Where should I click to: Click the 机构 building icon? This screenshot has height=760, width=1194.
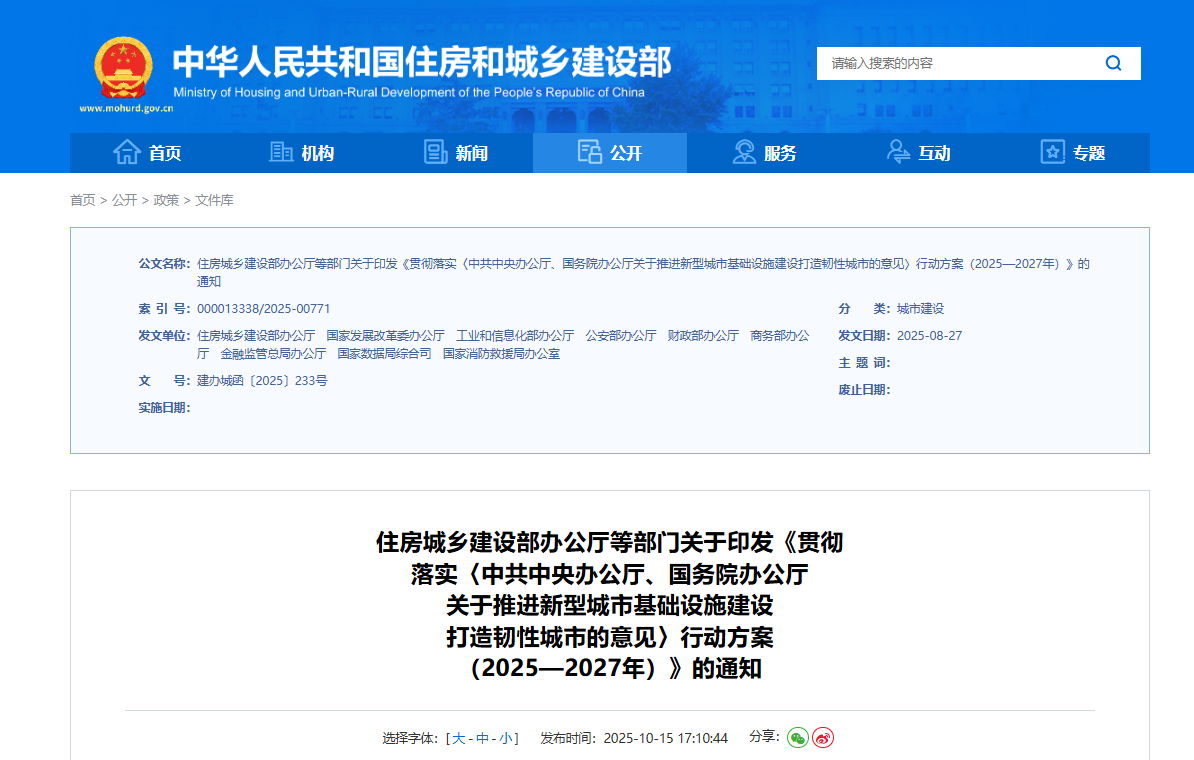[281, 152]
